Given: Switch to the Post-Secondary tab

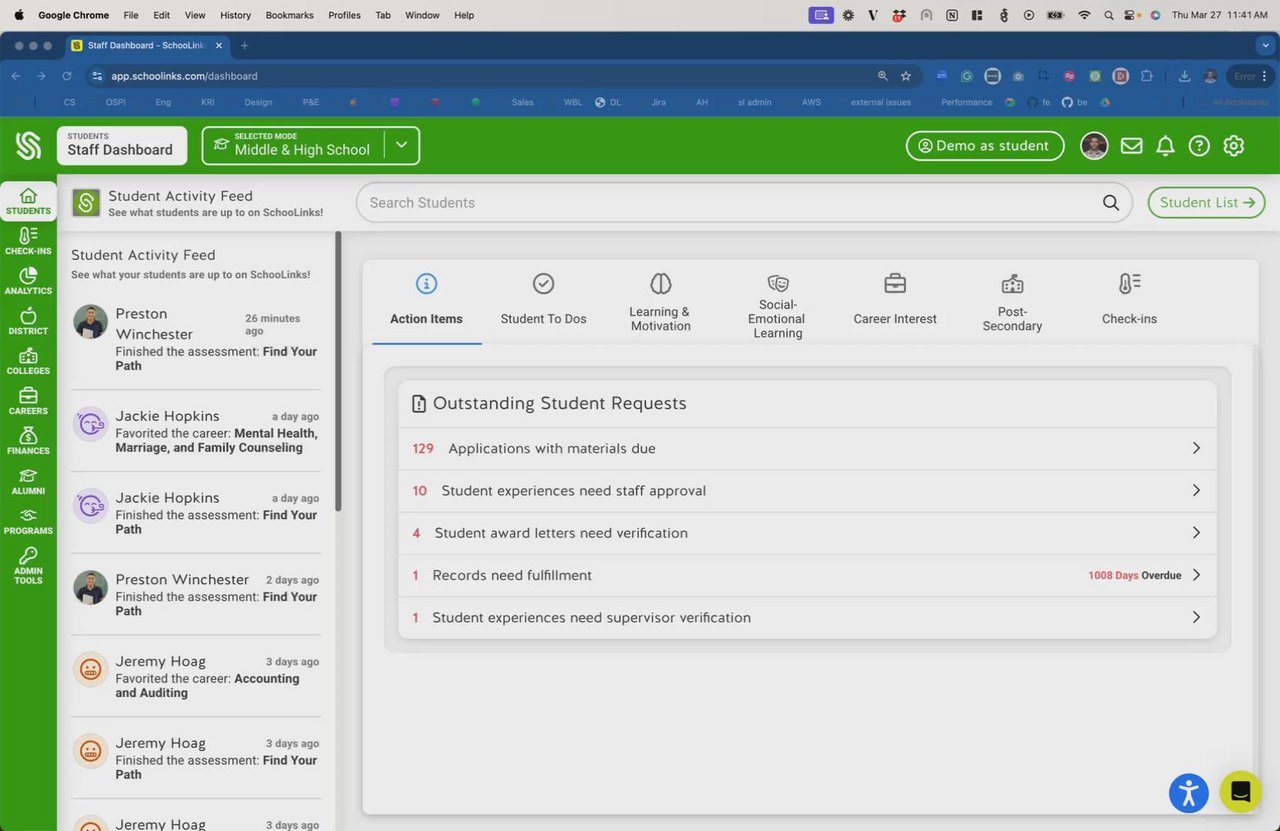Looking at the screenshot, I should pos(1012,301).
